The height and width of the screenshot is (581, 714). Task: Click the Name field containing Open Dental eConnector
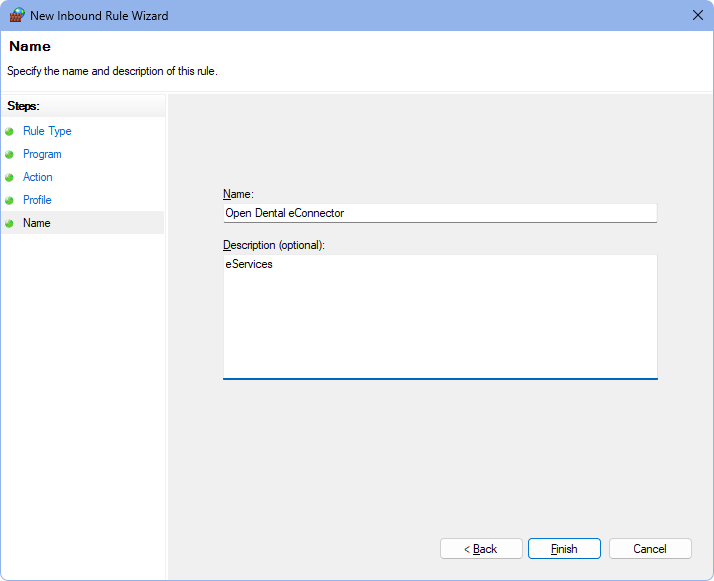[439, 213]
